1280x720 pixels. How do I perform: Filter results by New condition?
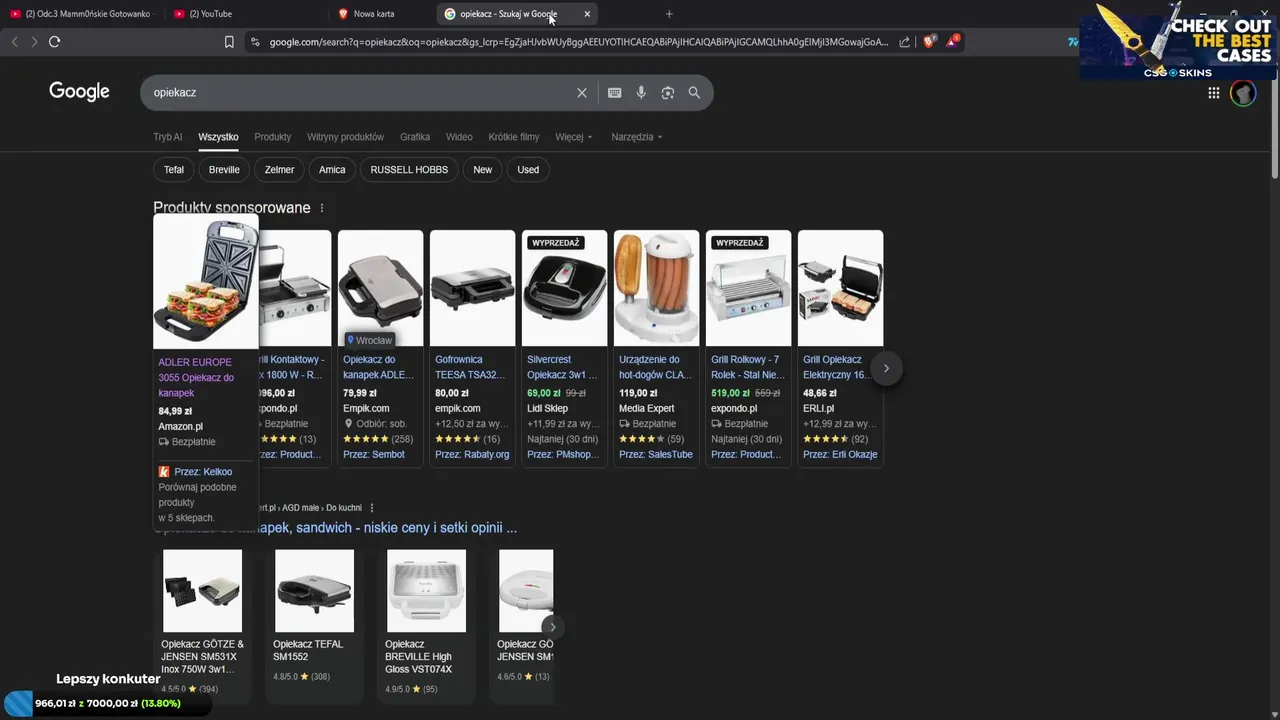[x=483, y=170]
